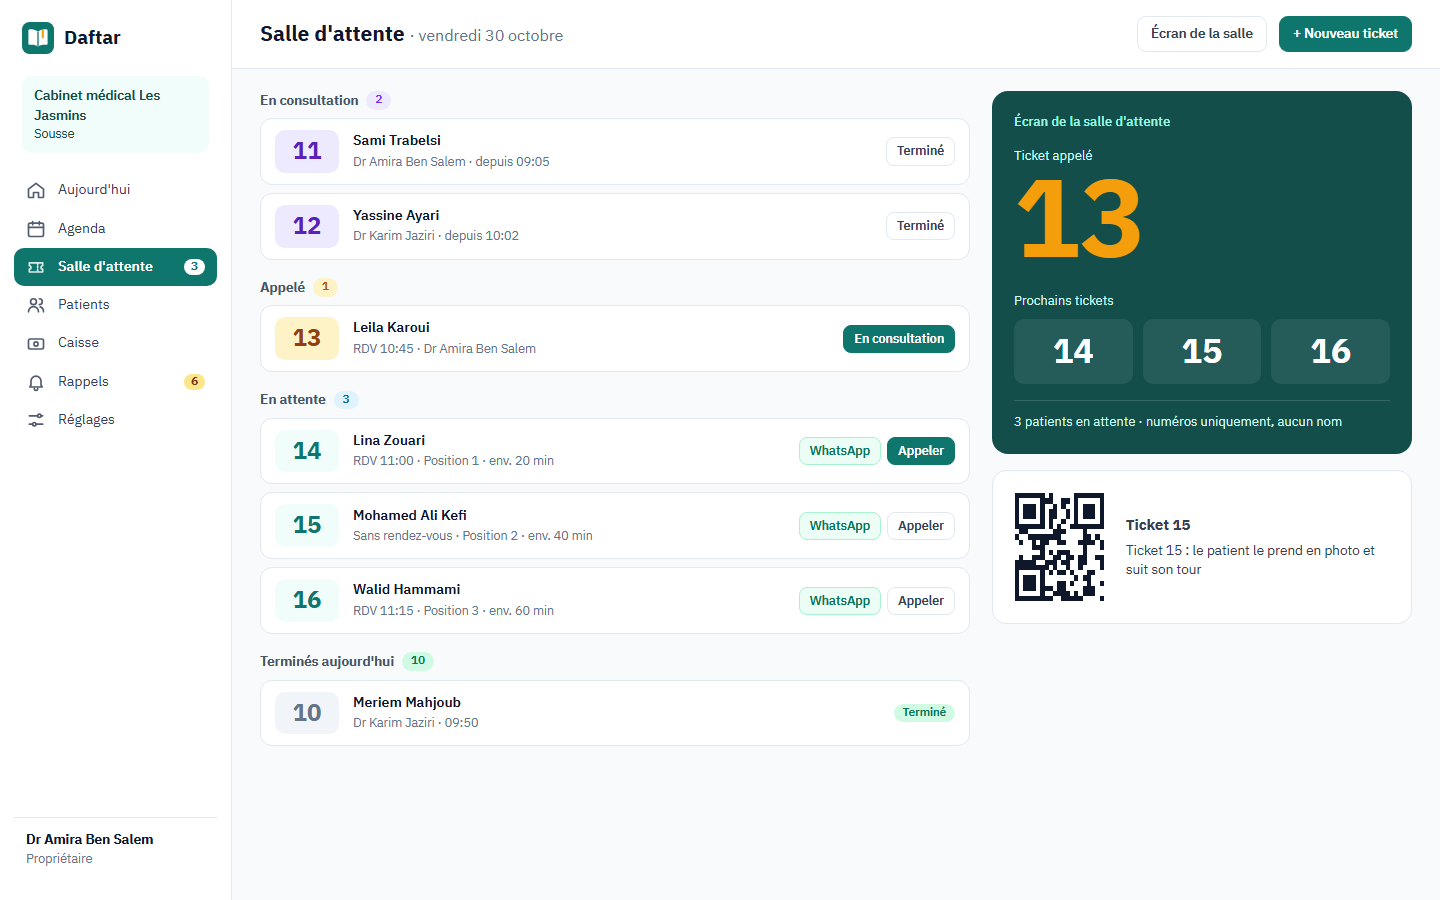Click the Rappels bell icon

[36, 382]
